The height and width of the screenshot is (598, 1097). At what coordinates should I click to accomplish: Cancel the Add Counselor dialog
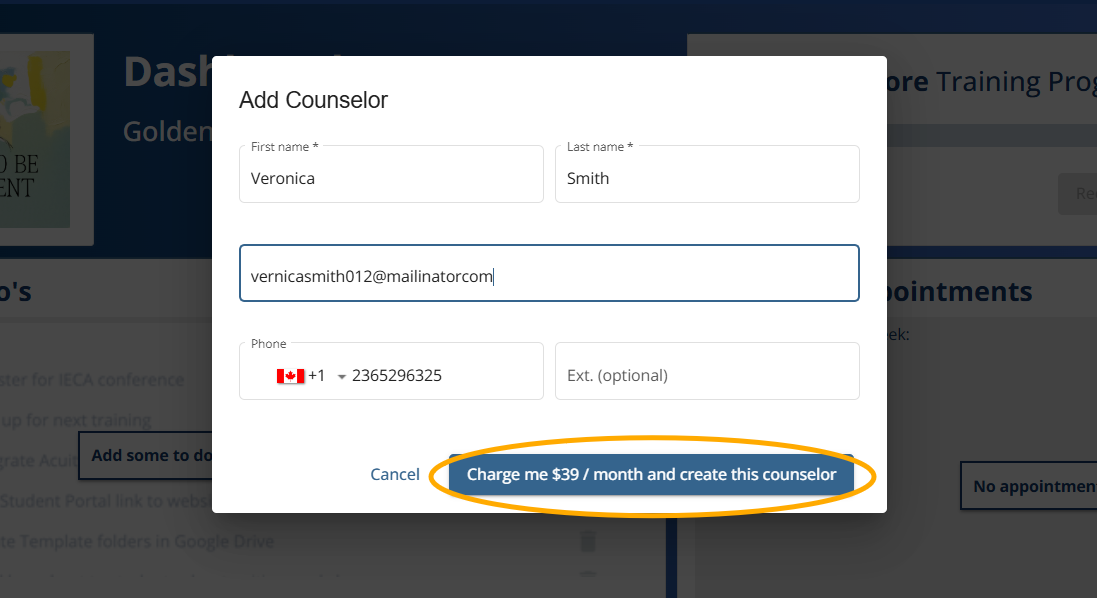click(x=395, y=474)
